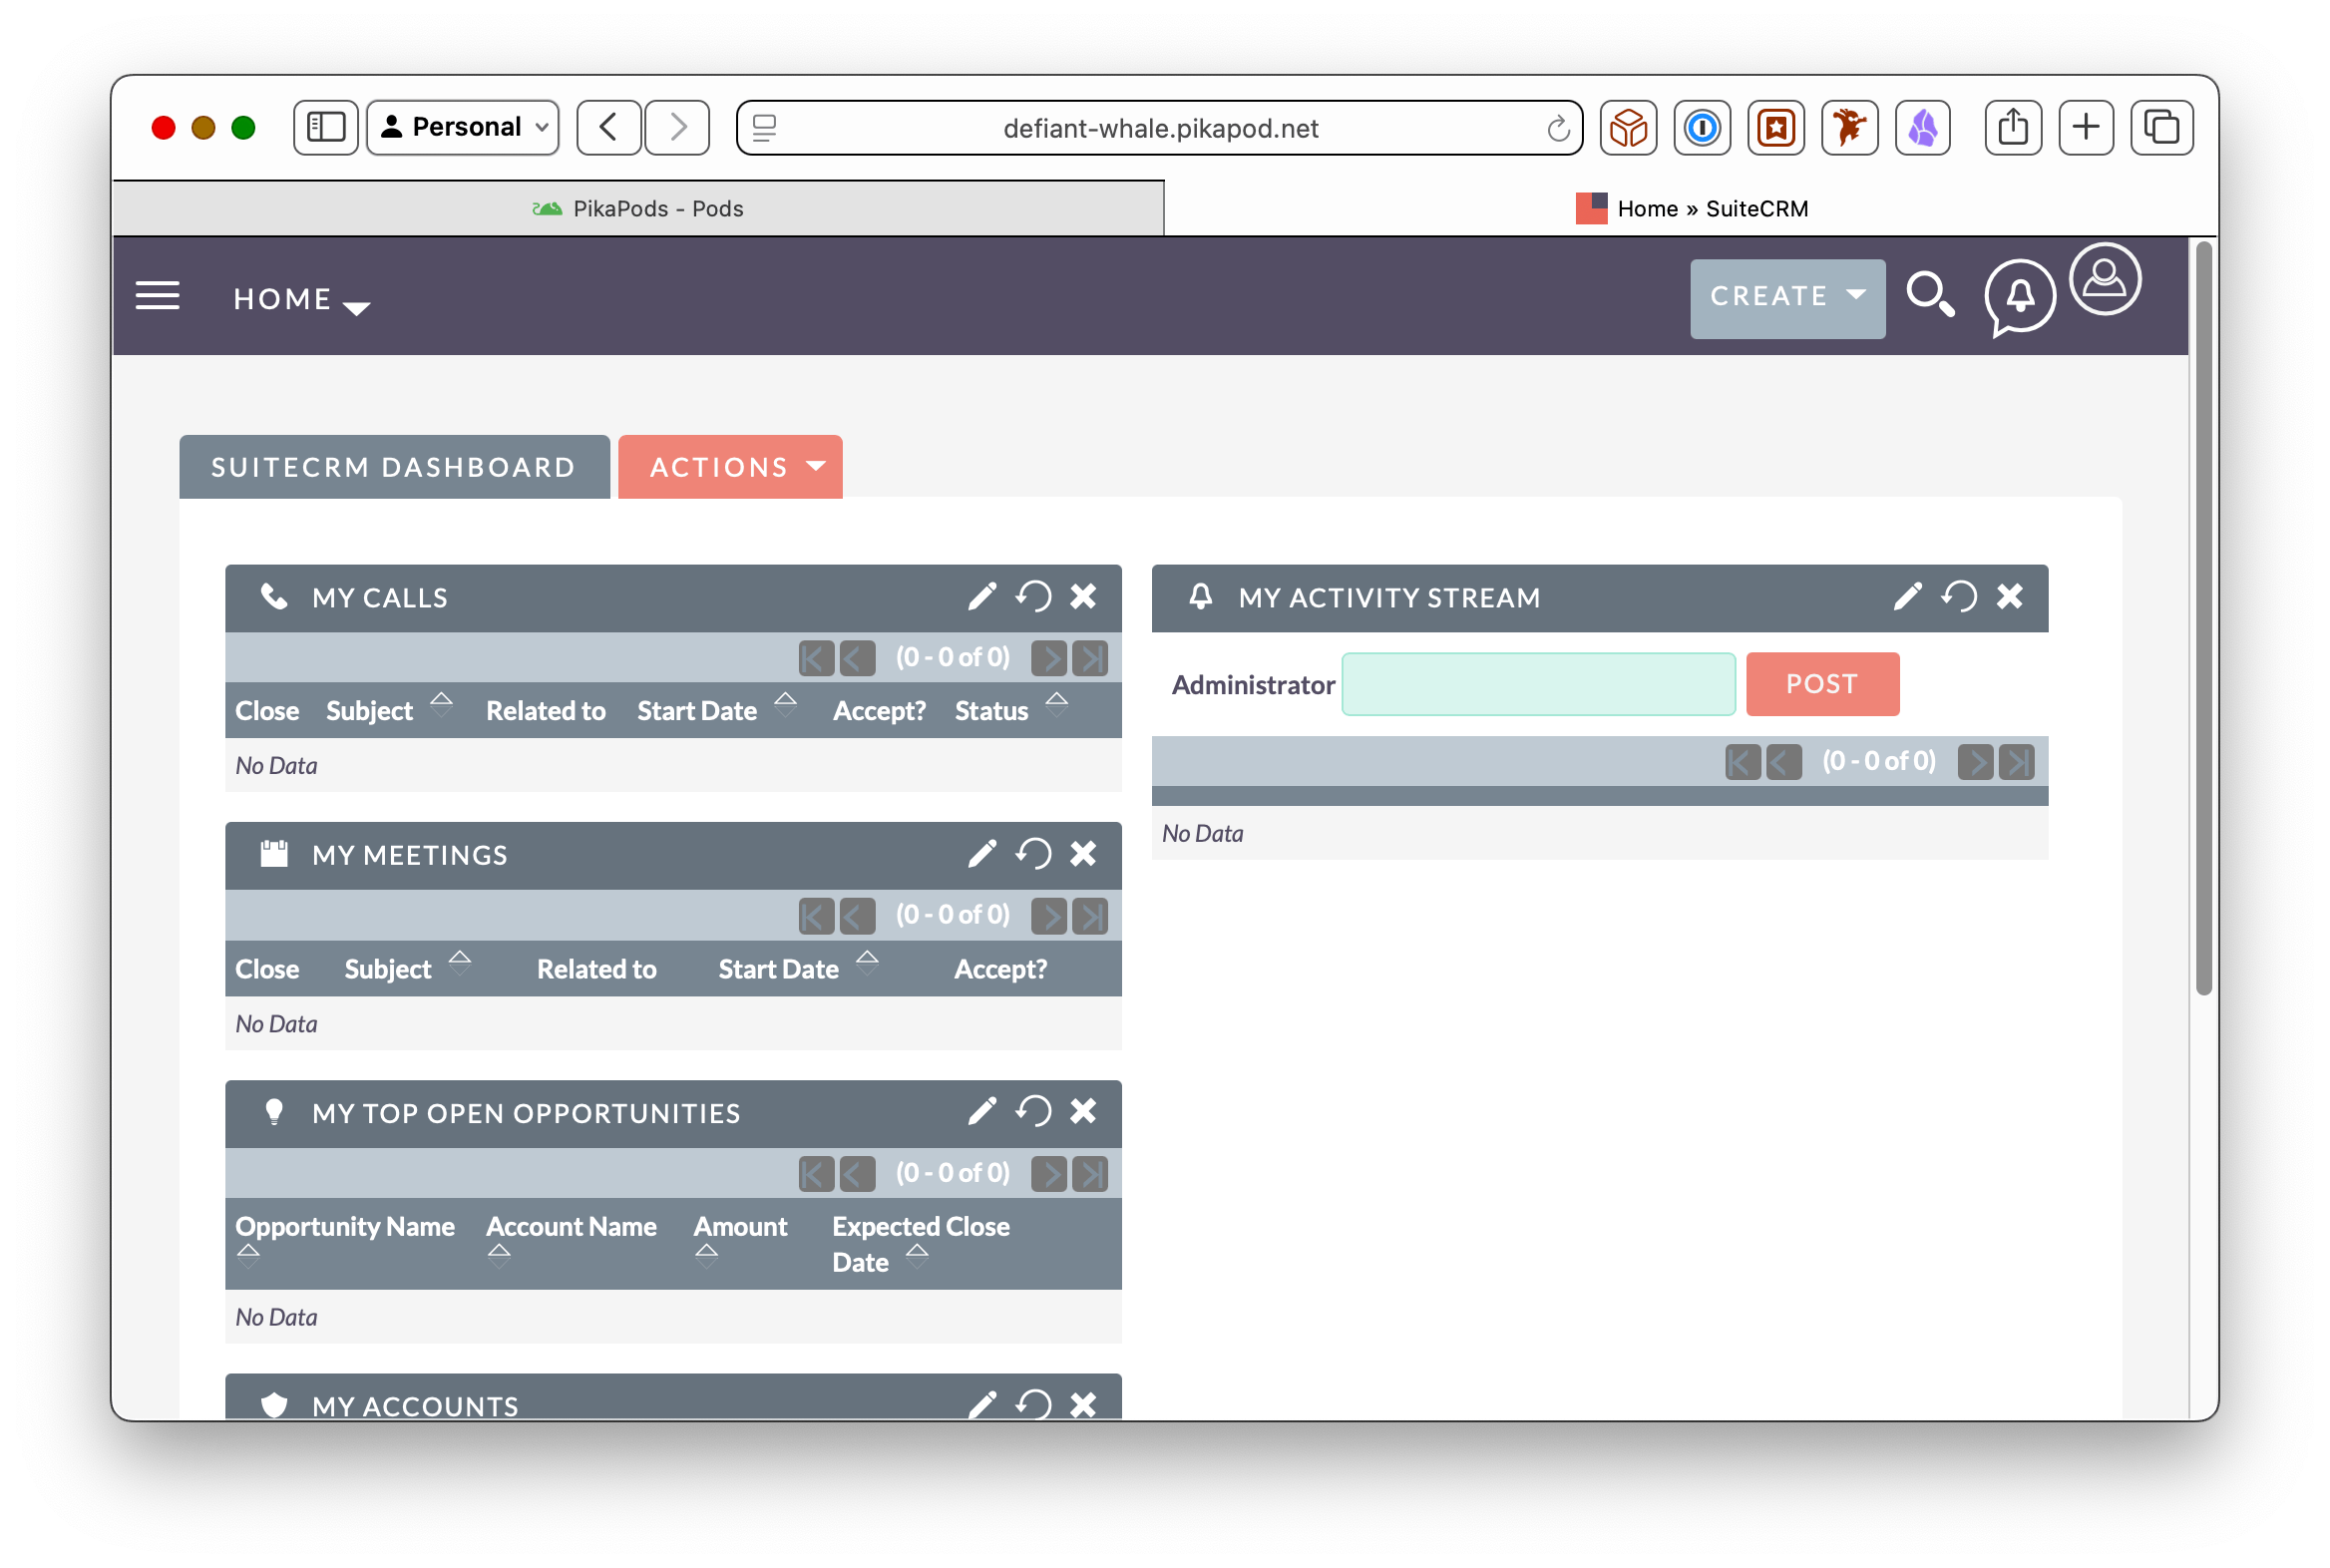Remove the My Calls dashlet
Image resolution: width=2330 pixels, height=1568 pixels.
1083,597
